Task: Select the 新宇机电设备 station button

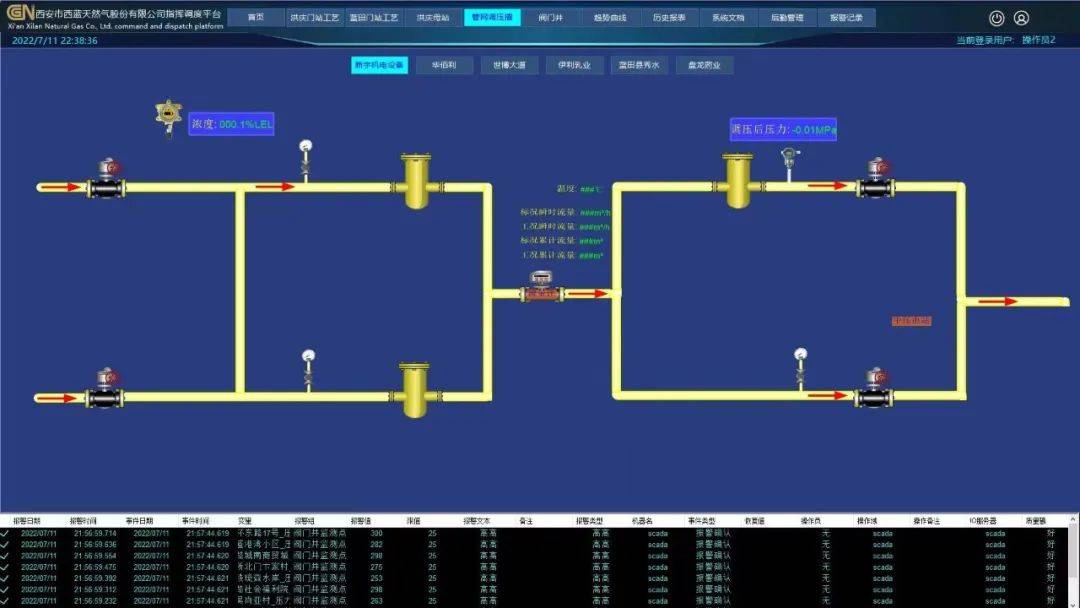Action: (380, 65)
